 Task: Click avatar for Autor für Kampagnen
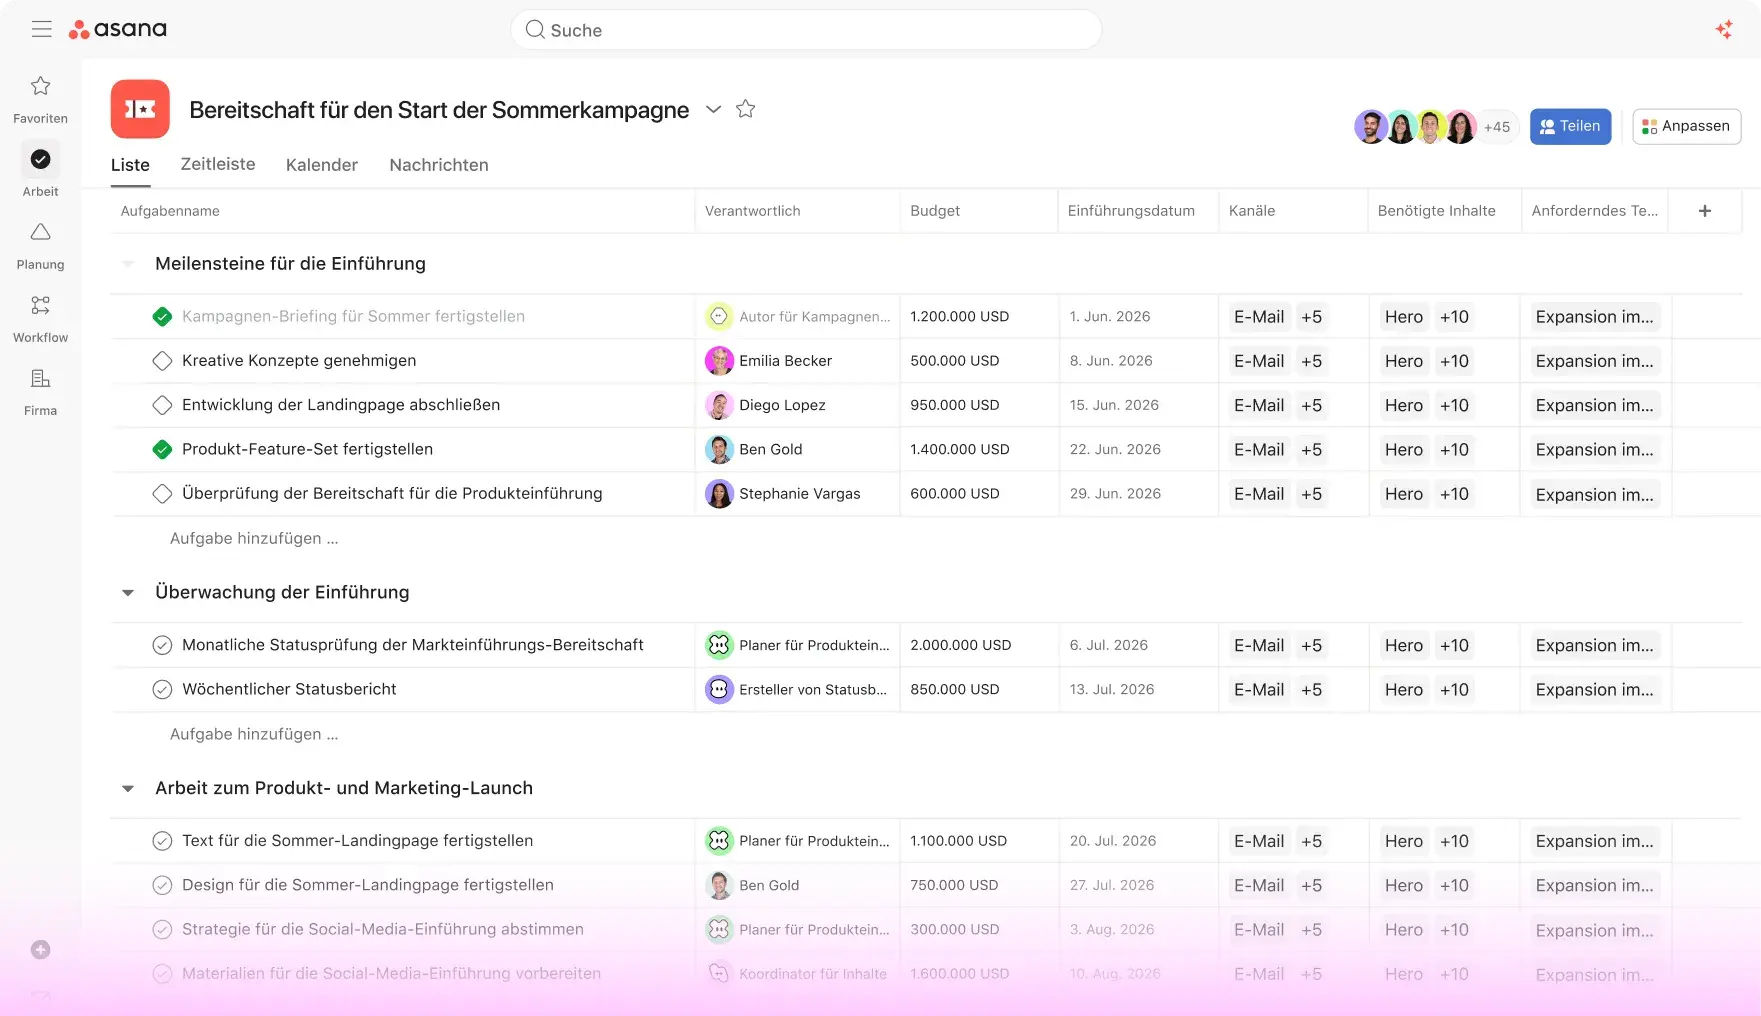719,317
